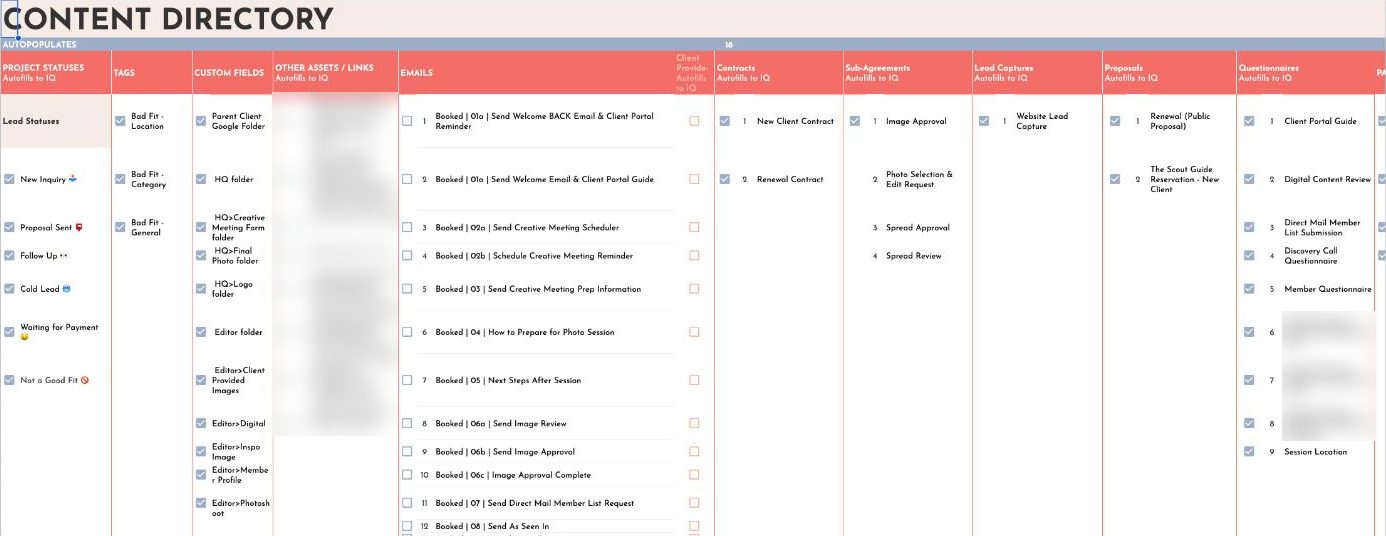This screenshot has width=1386, height=536.
Task: Click the Send Image Approval email cell
Action: (505, 451)
